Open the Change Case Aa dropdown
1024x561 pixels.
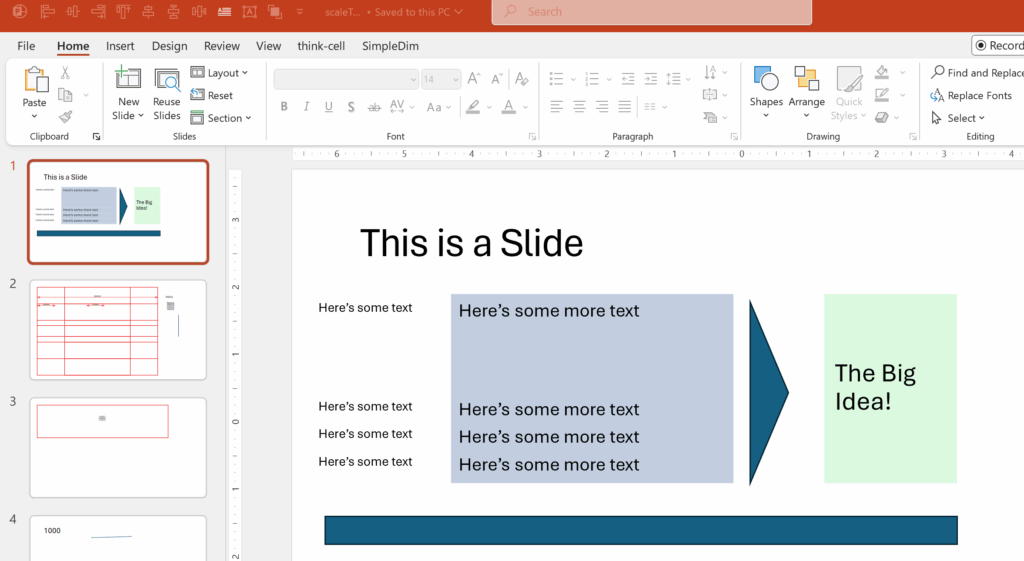(x=438, y=107)
